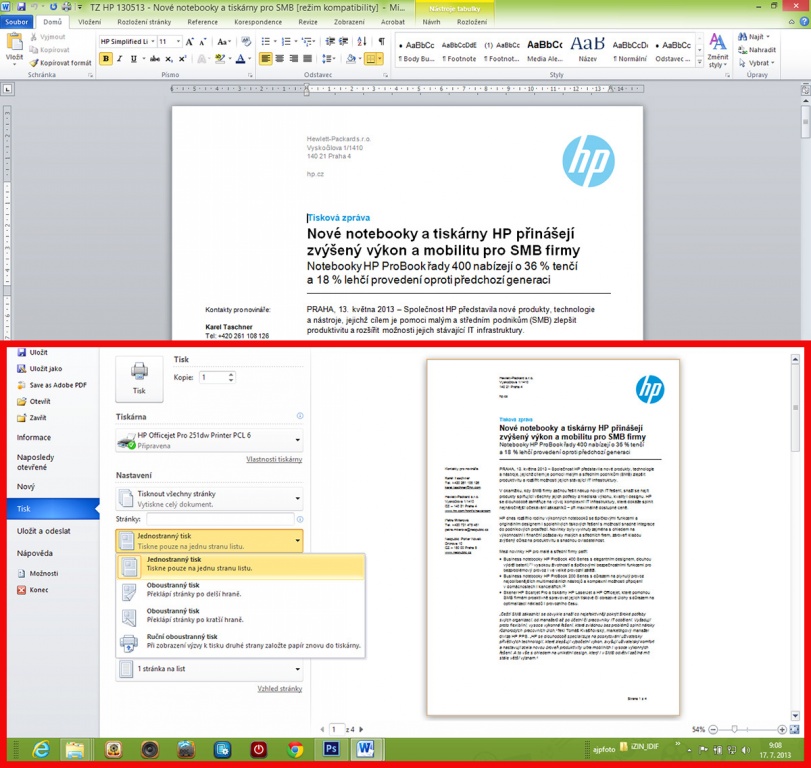
Task: Click the Změnit styly button
Action: click(x=717, y=51)
